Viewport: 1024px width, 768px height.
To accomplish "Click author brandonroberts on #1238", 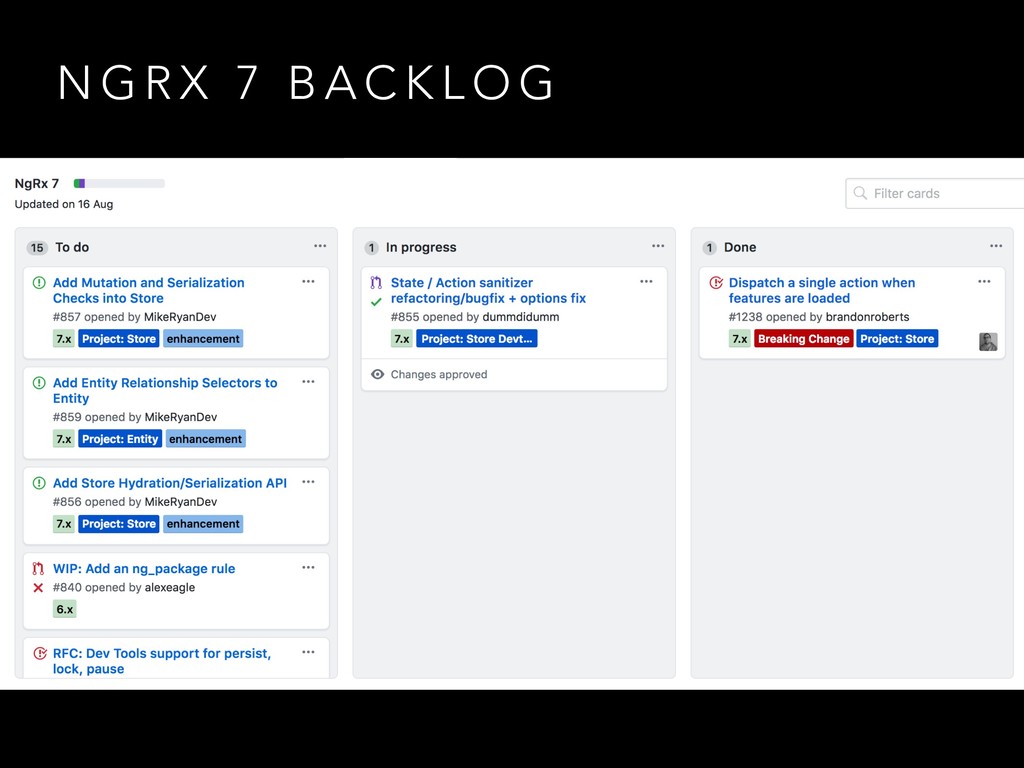I will tap(867, 317).
